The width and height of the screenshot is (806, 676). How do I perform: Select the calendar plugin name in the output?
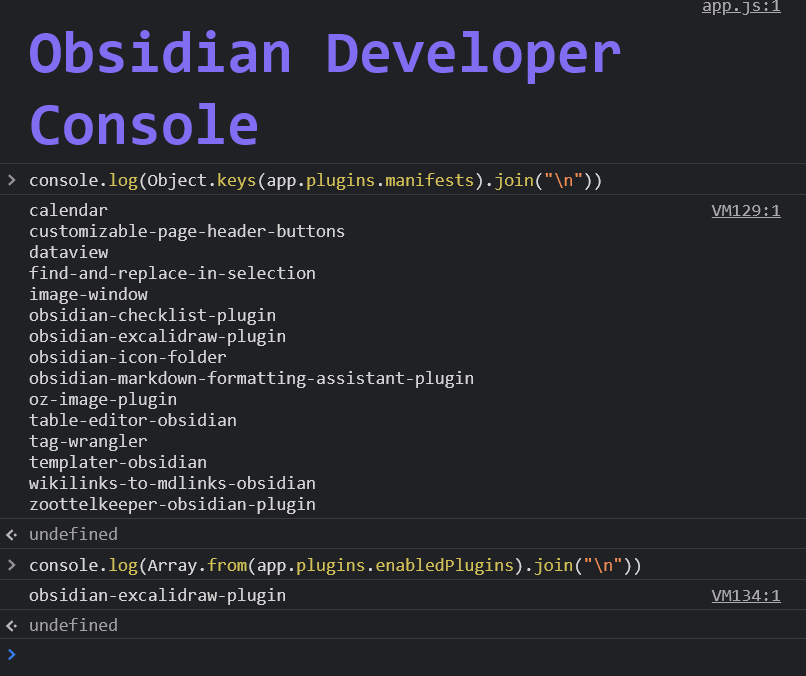[68, 210]
